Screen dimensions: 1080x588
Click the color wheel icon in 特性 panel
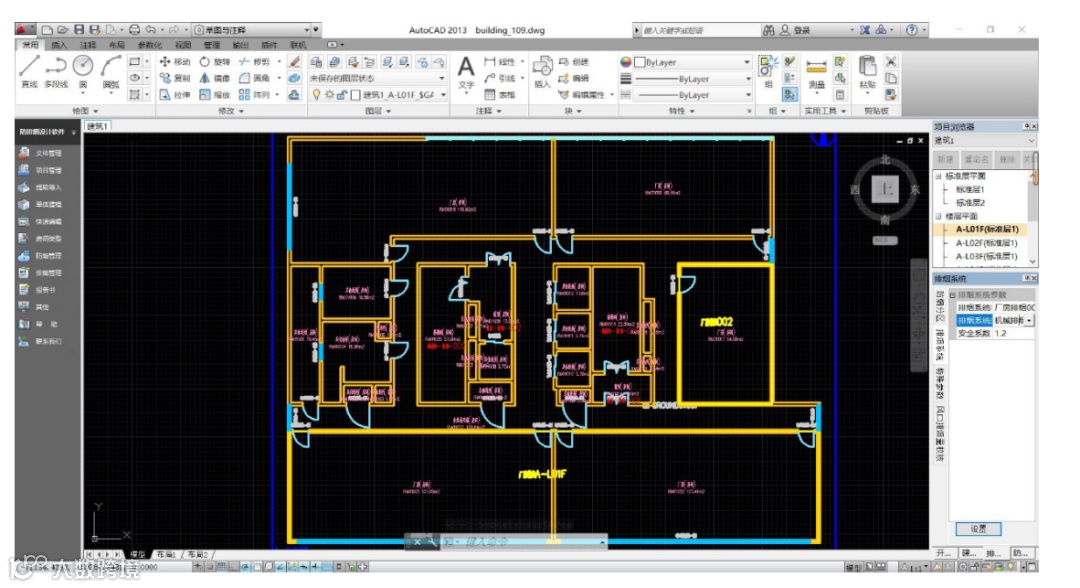(625, 62)
